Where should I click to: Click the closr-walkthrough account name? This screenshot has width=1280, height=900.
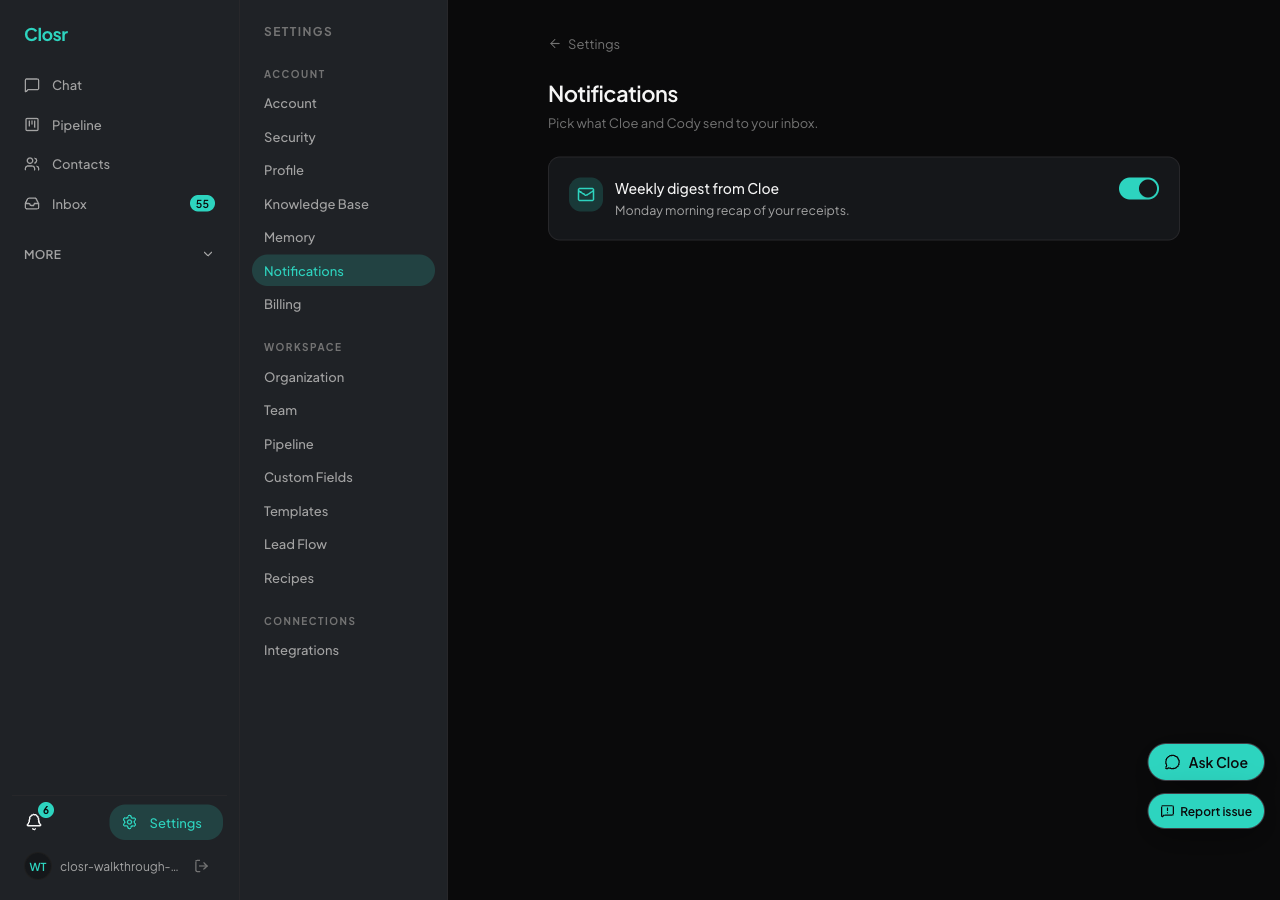pyautogui.click(x=119, y=866)
